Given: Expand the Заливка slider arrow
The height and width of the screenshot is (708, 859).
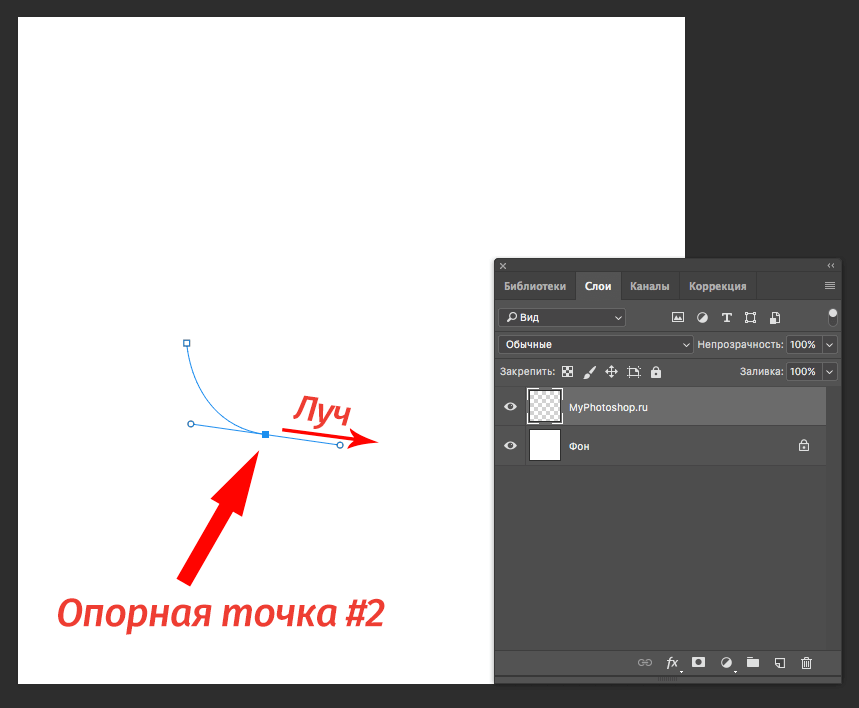Looking at the screenshot, I should (x=829, y=372).
